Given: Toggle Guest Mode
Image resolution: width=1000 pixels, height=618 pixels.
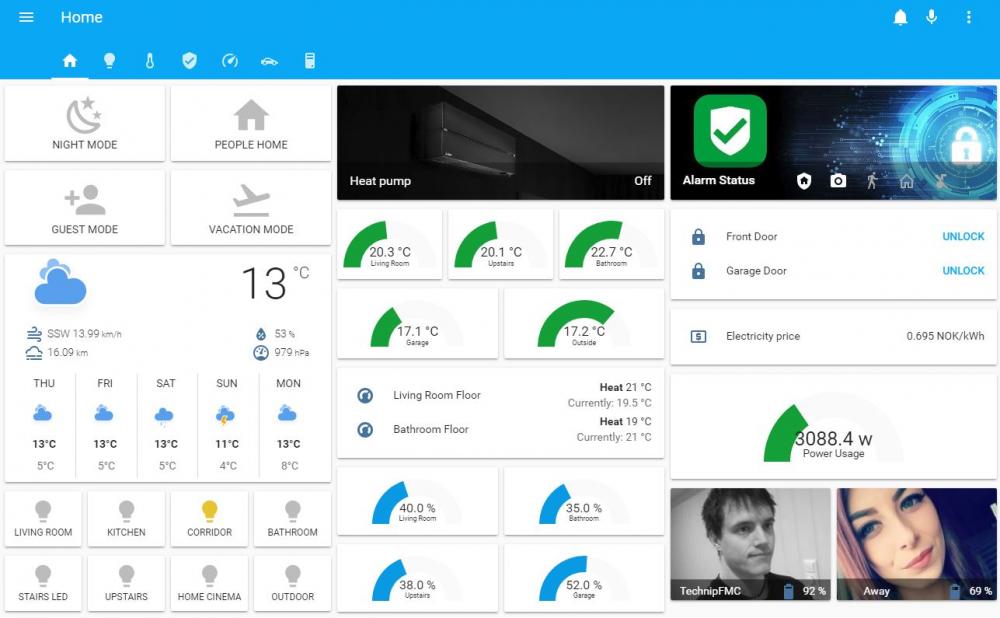Looking at the screenshot, I should pos(85,208).
